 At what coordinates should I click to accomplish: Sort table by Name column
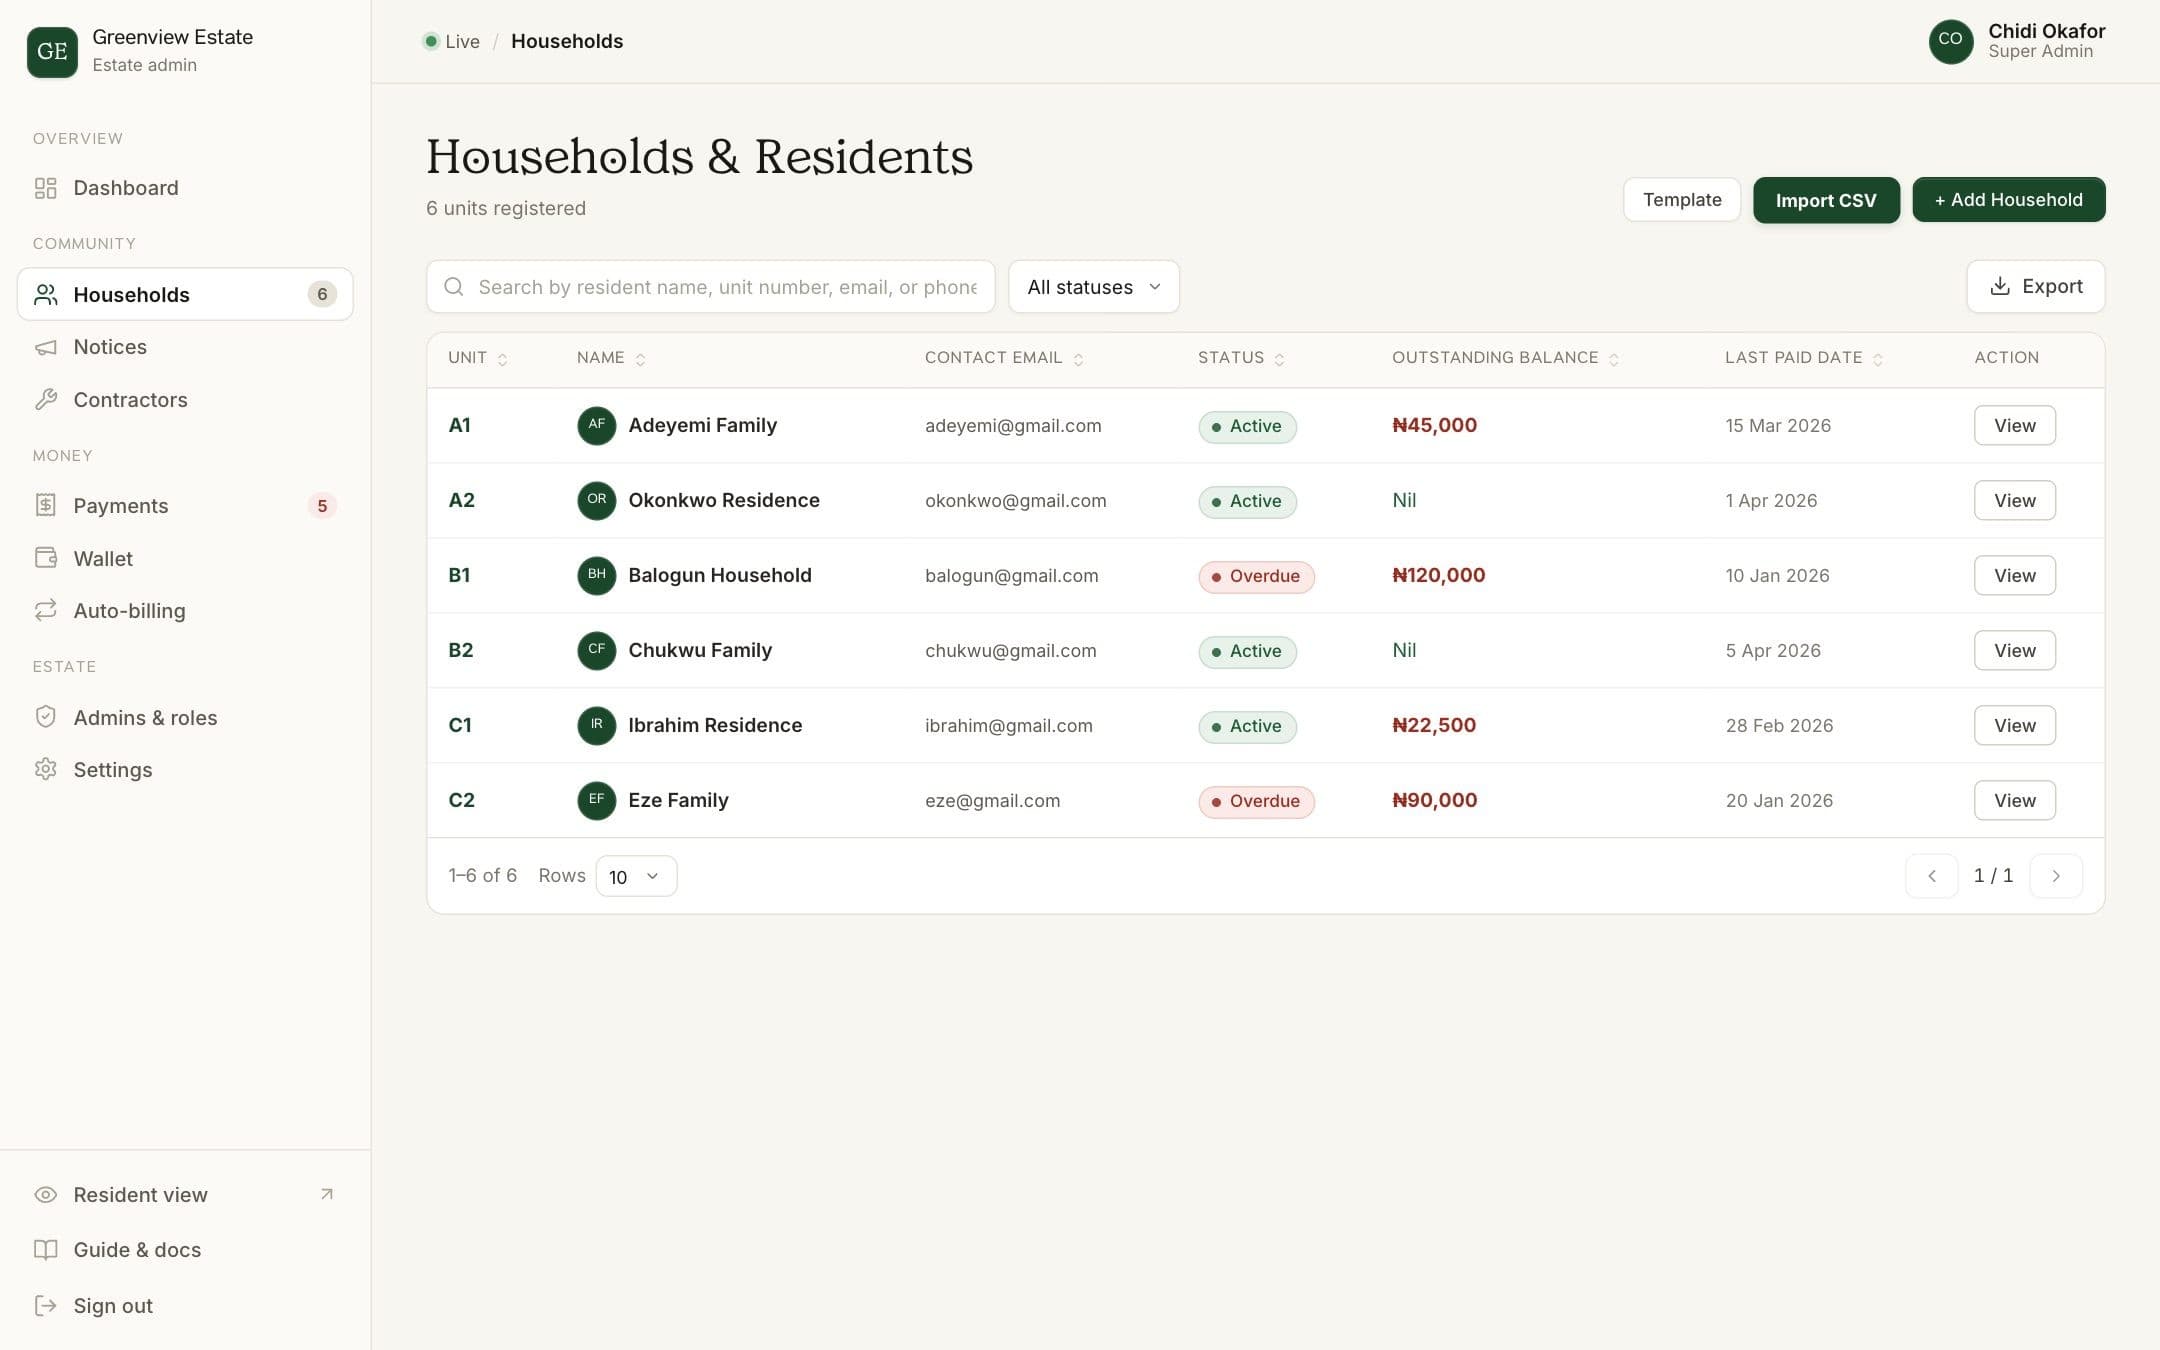coord(611,358)
